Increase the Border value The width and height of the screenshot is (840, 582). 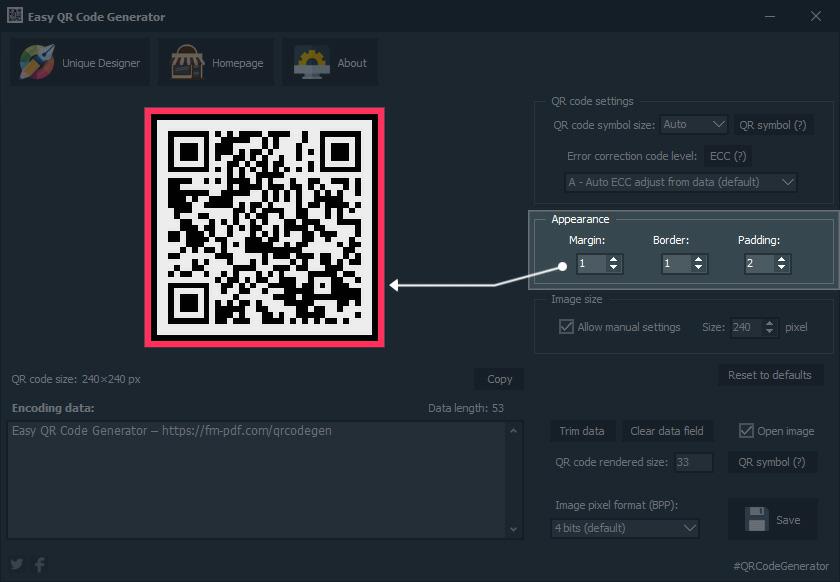pos(699,259)
